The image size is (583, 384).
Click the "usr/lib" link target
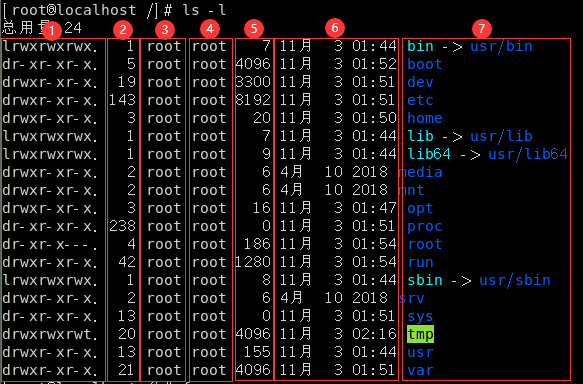pos(501,136)
